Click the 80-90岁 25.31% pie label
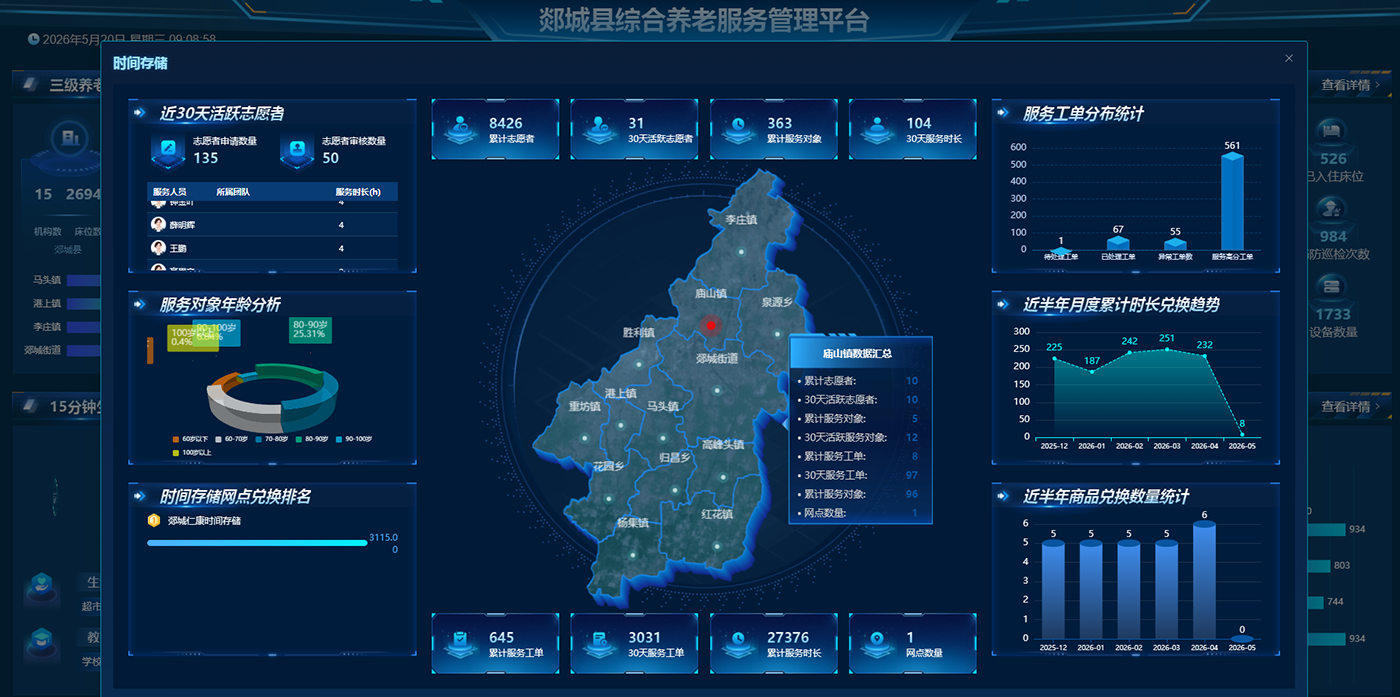Viewport: 1400px width, 697px height. point(310,329)
